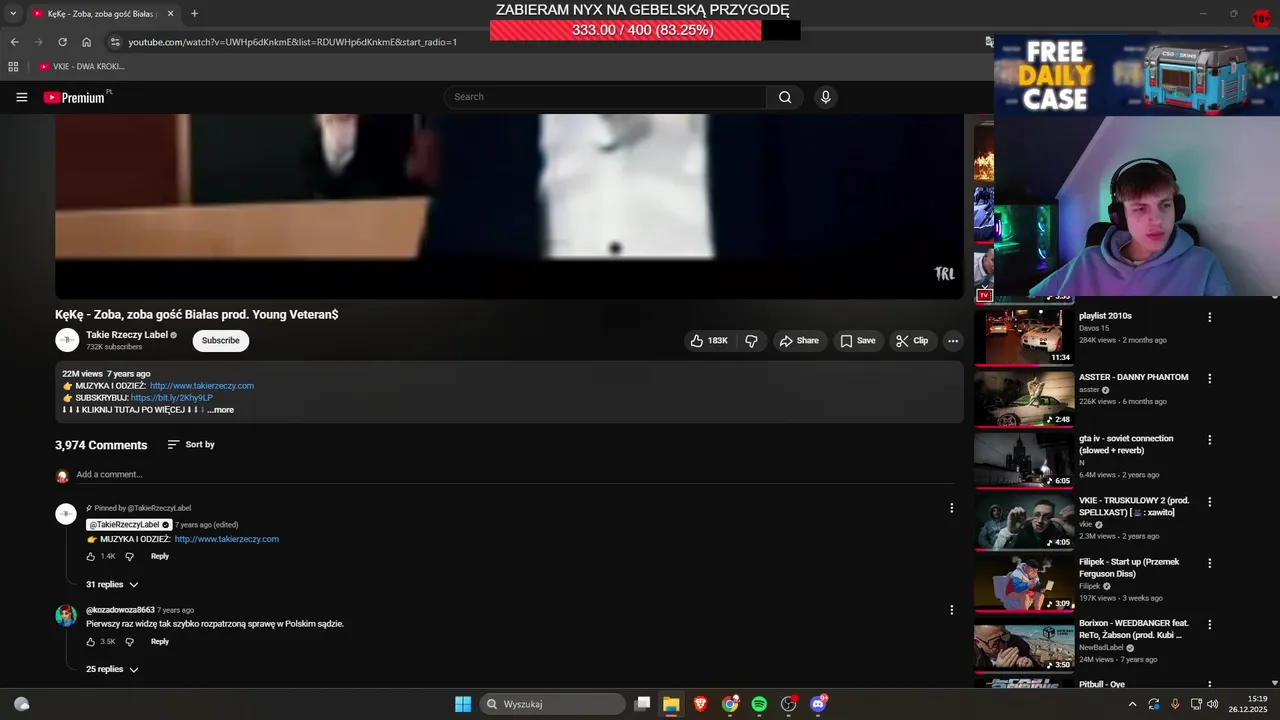Open Spotify from the taskbar
1280x720 pixels.
coord(759,704)
